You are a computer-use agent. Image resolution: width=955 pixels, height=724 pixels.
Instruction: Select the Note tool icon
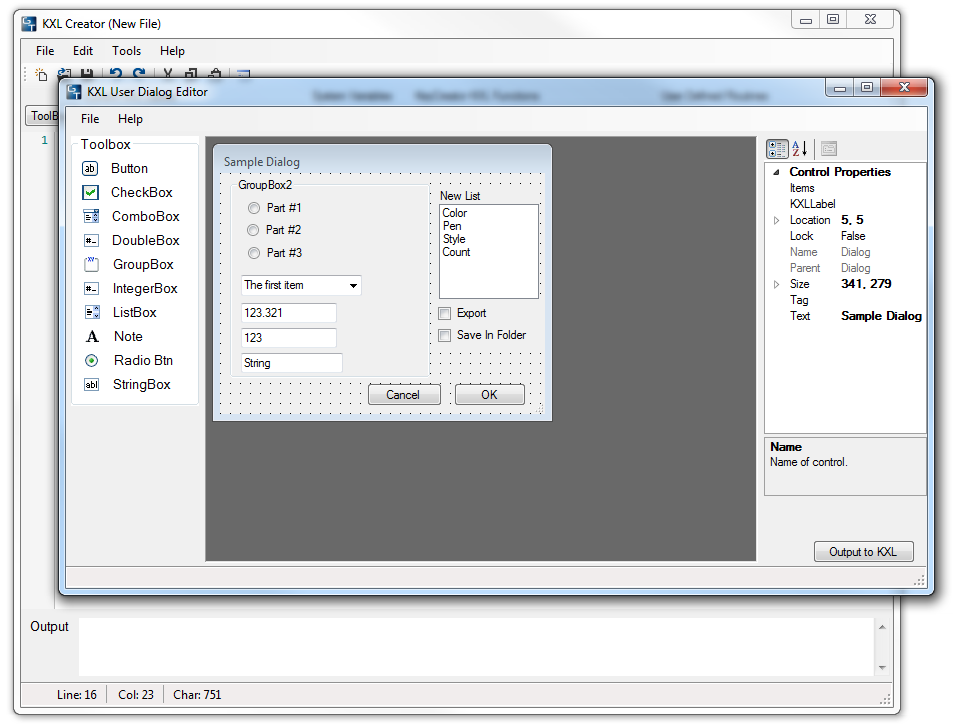(x=92, y=337)
